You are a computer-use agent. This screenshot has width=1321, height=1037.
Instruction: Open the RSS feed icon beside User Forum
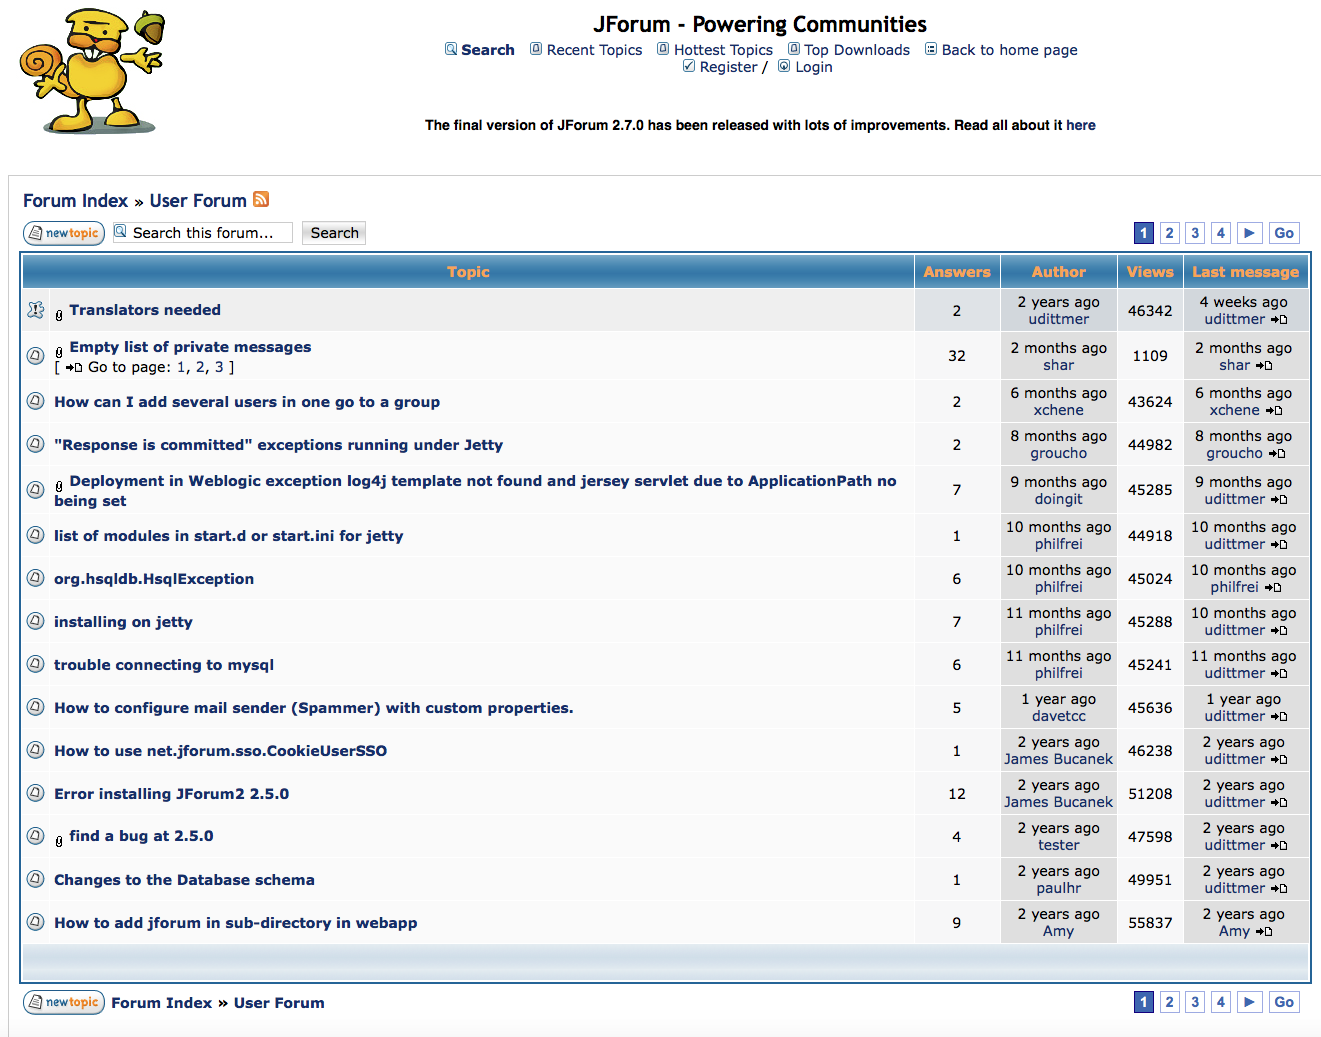pyautogui.click(x=261, y=199)
